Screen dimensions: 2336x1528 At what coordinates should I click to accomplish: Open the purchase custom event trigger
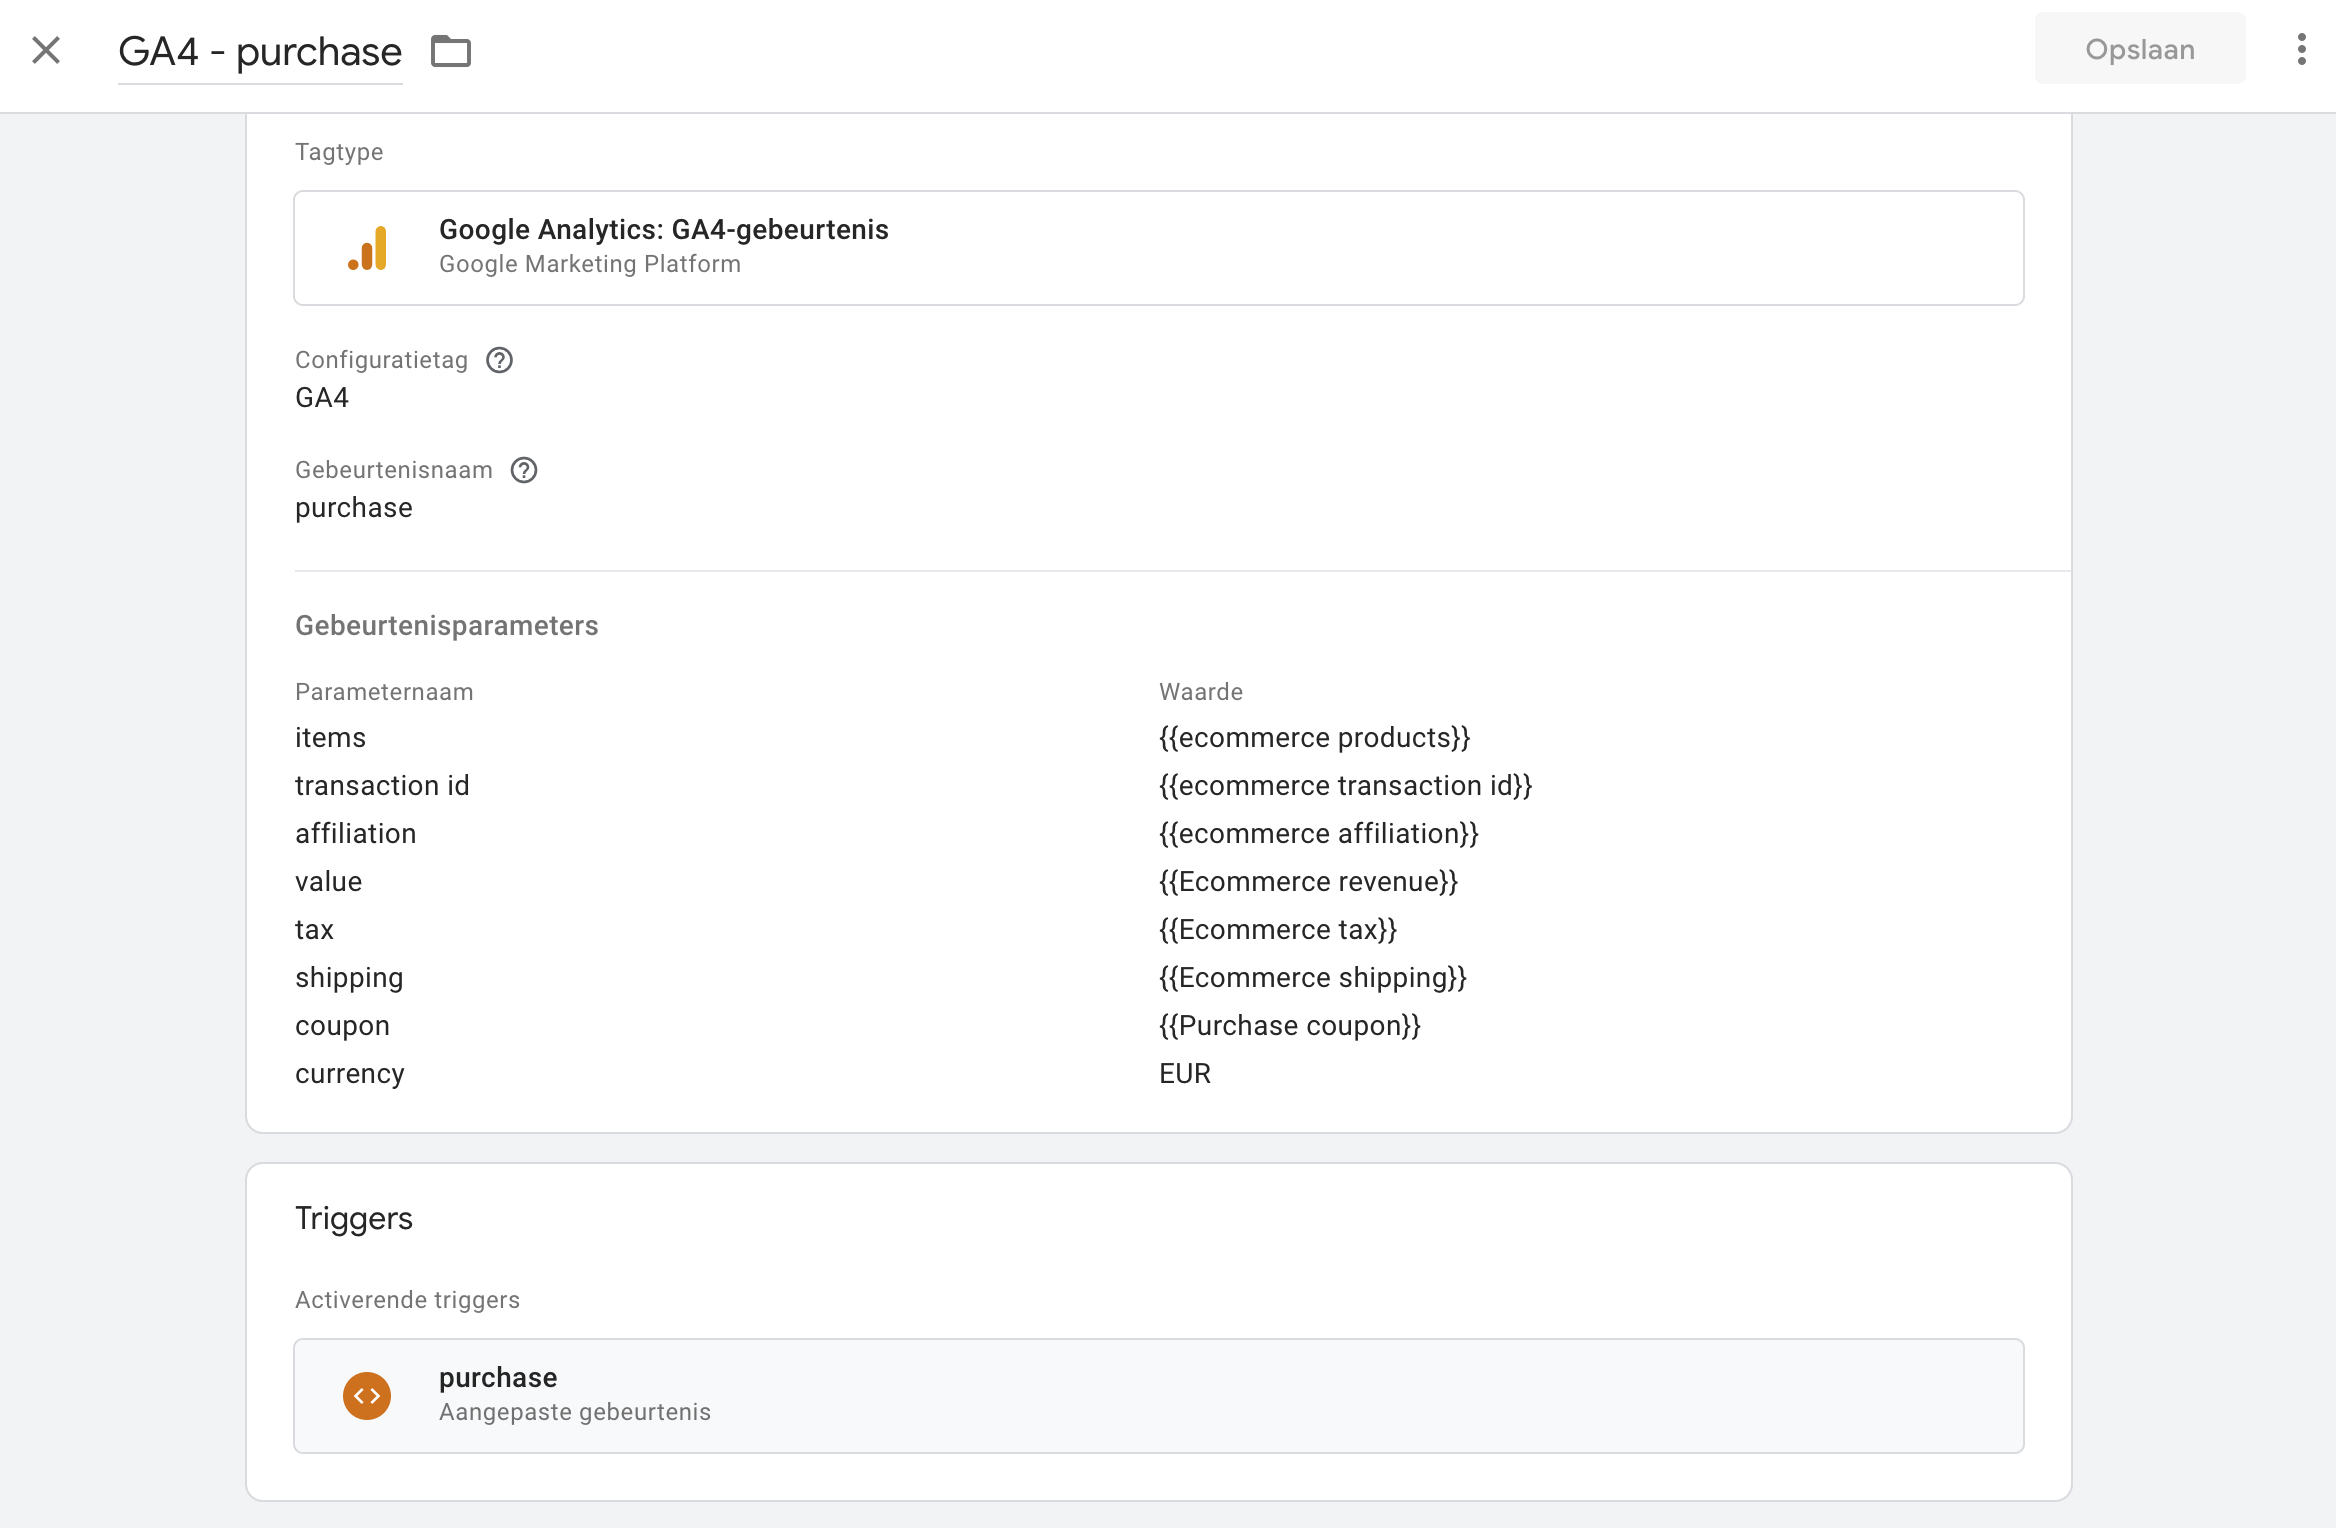click(x=1158, y=1396)
